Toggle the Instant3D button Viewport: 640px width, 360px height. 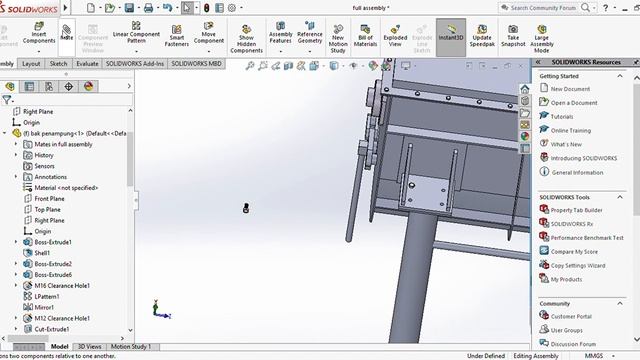click(x=451, y=38)
